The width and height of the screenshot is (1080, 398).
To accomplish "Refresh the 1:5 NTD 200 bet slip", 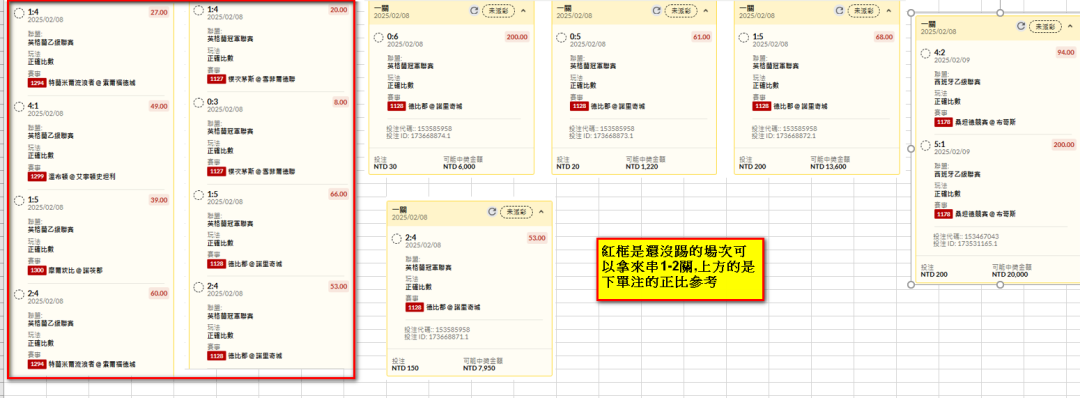I will point(839,10).
